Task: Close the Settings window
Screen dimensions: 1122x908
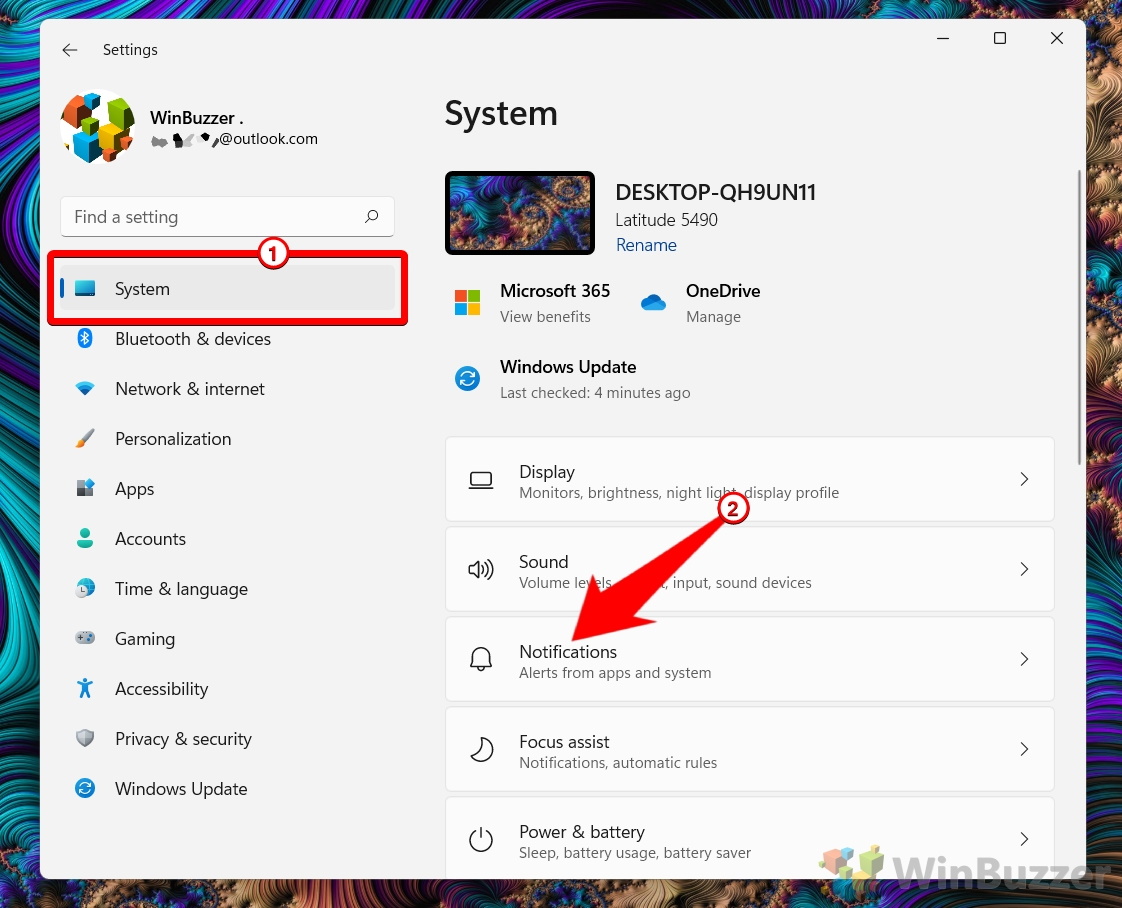Action: tap(1057, 39)
